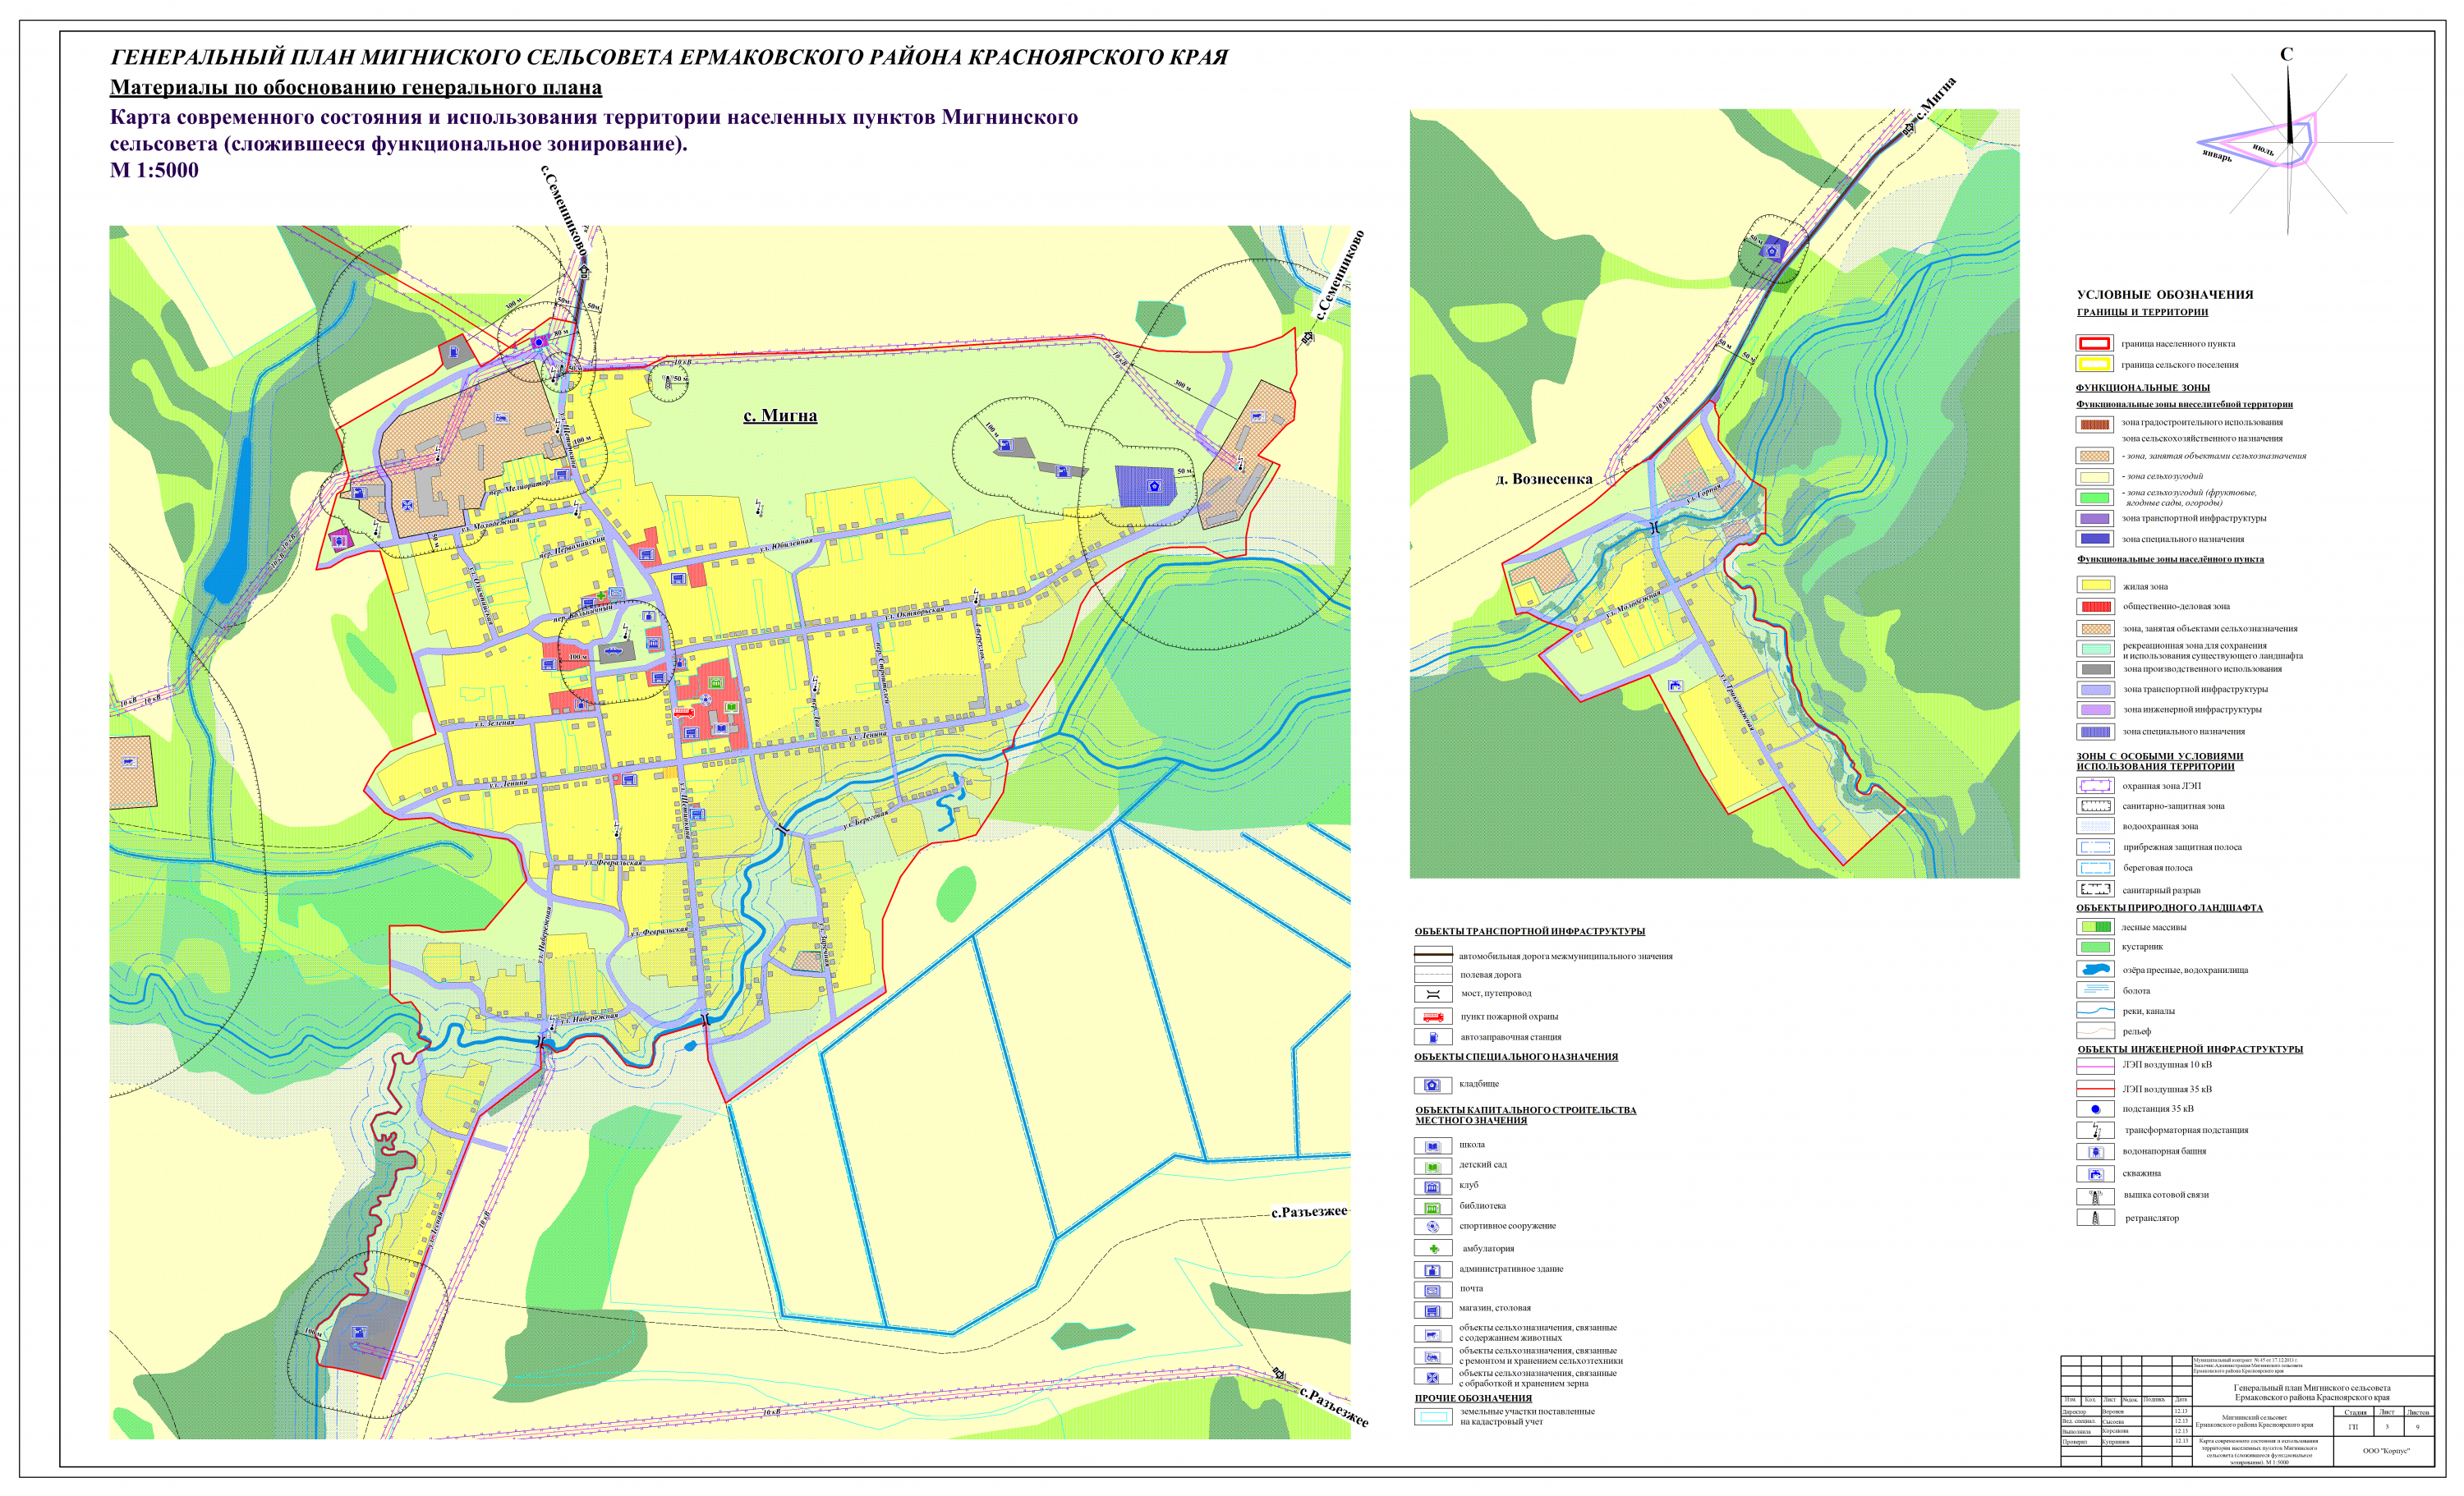Click the grain processing legend icon

tap(1433, 1378)
